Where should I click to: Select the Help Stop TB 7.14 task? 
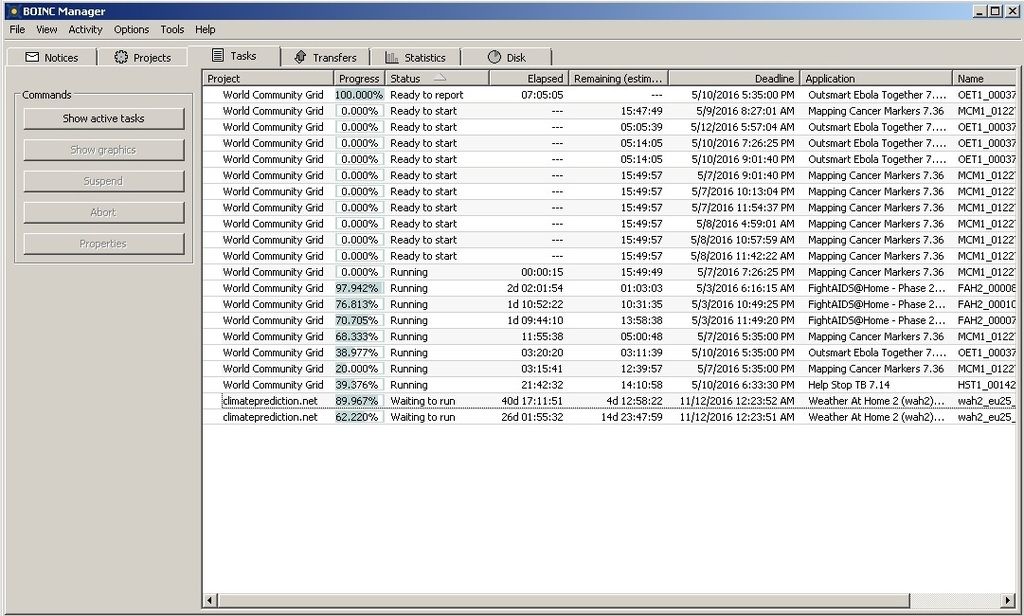point(848,385)
